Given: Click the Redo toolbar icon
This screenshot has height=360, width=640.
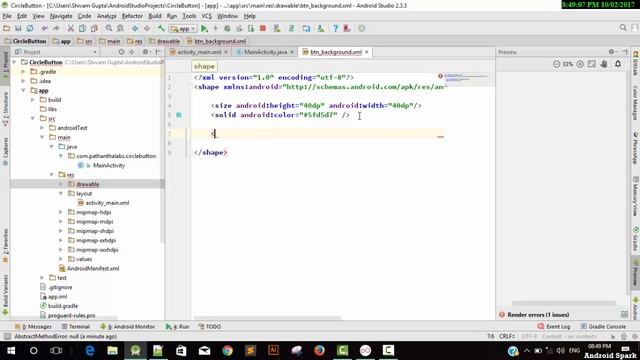Looking at the screenshot, I should point(56,29).
